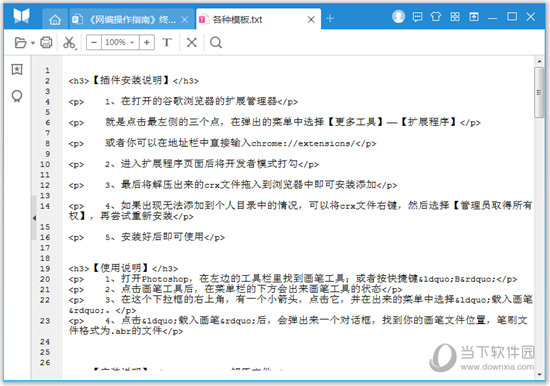Click the X tool in toolbar
The height and width of the screenshot is (386, 550).
[192, 42]
